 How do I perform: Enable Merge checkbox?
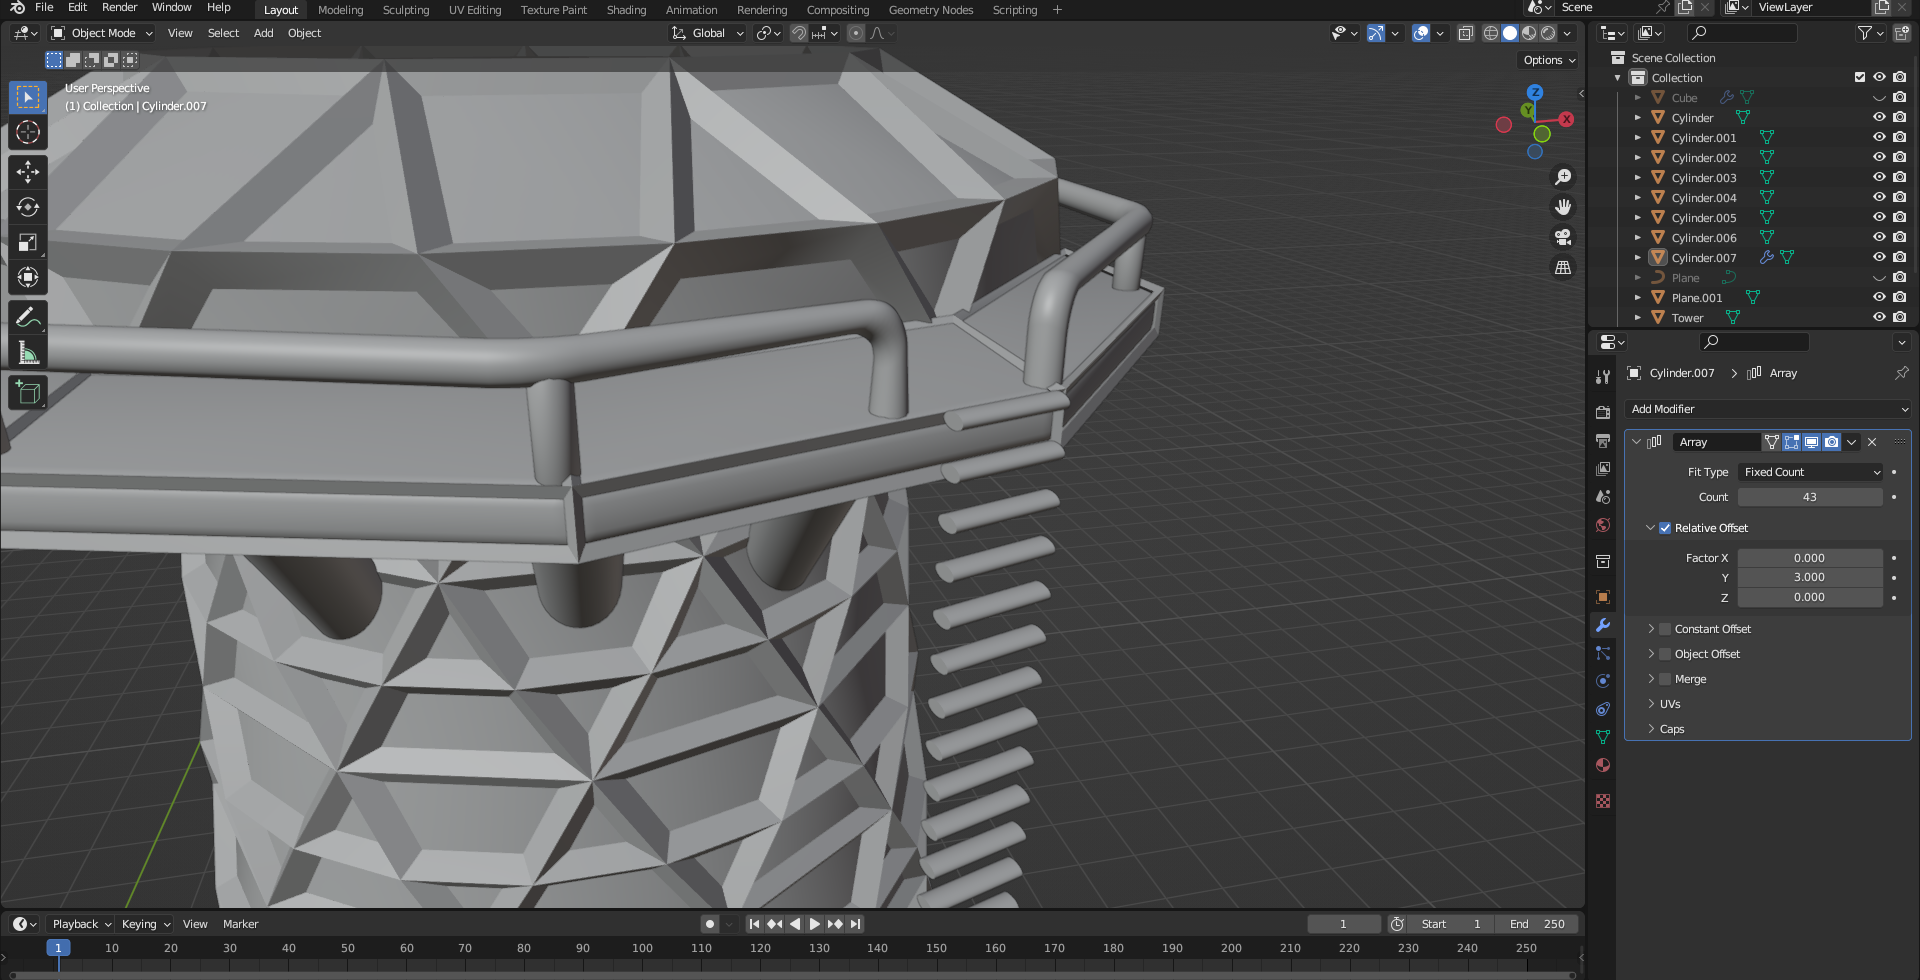point(1665,679)
